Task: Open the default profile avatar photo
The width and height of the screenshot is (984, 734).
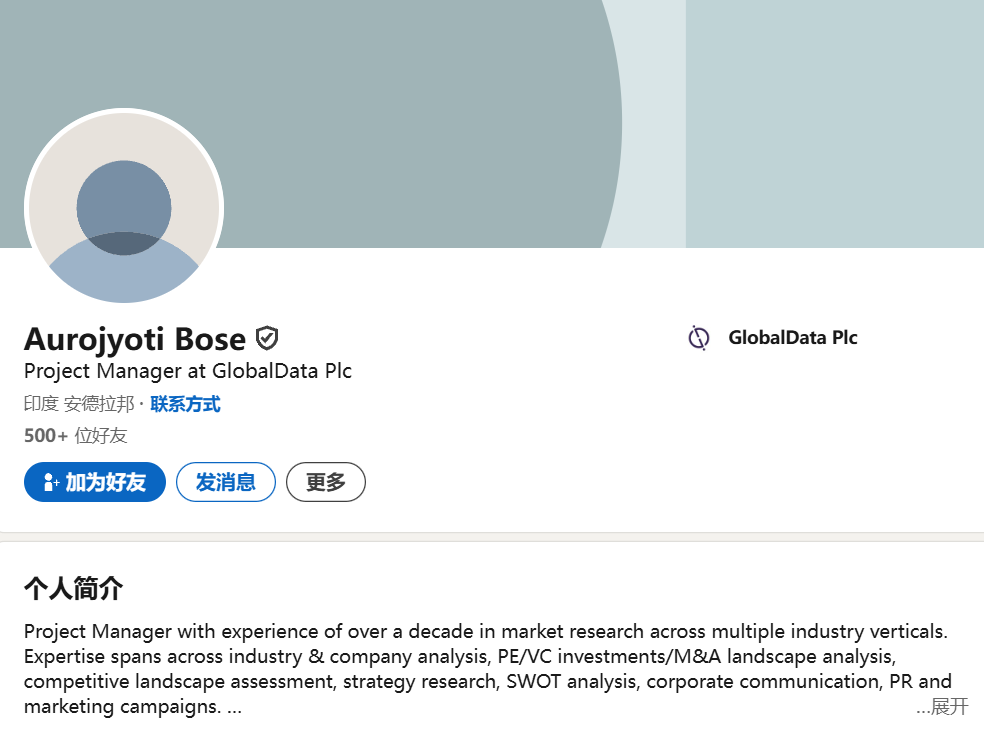Action: coord(124,206)
